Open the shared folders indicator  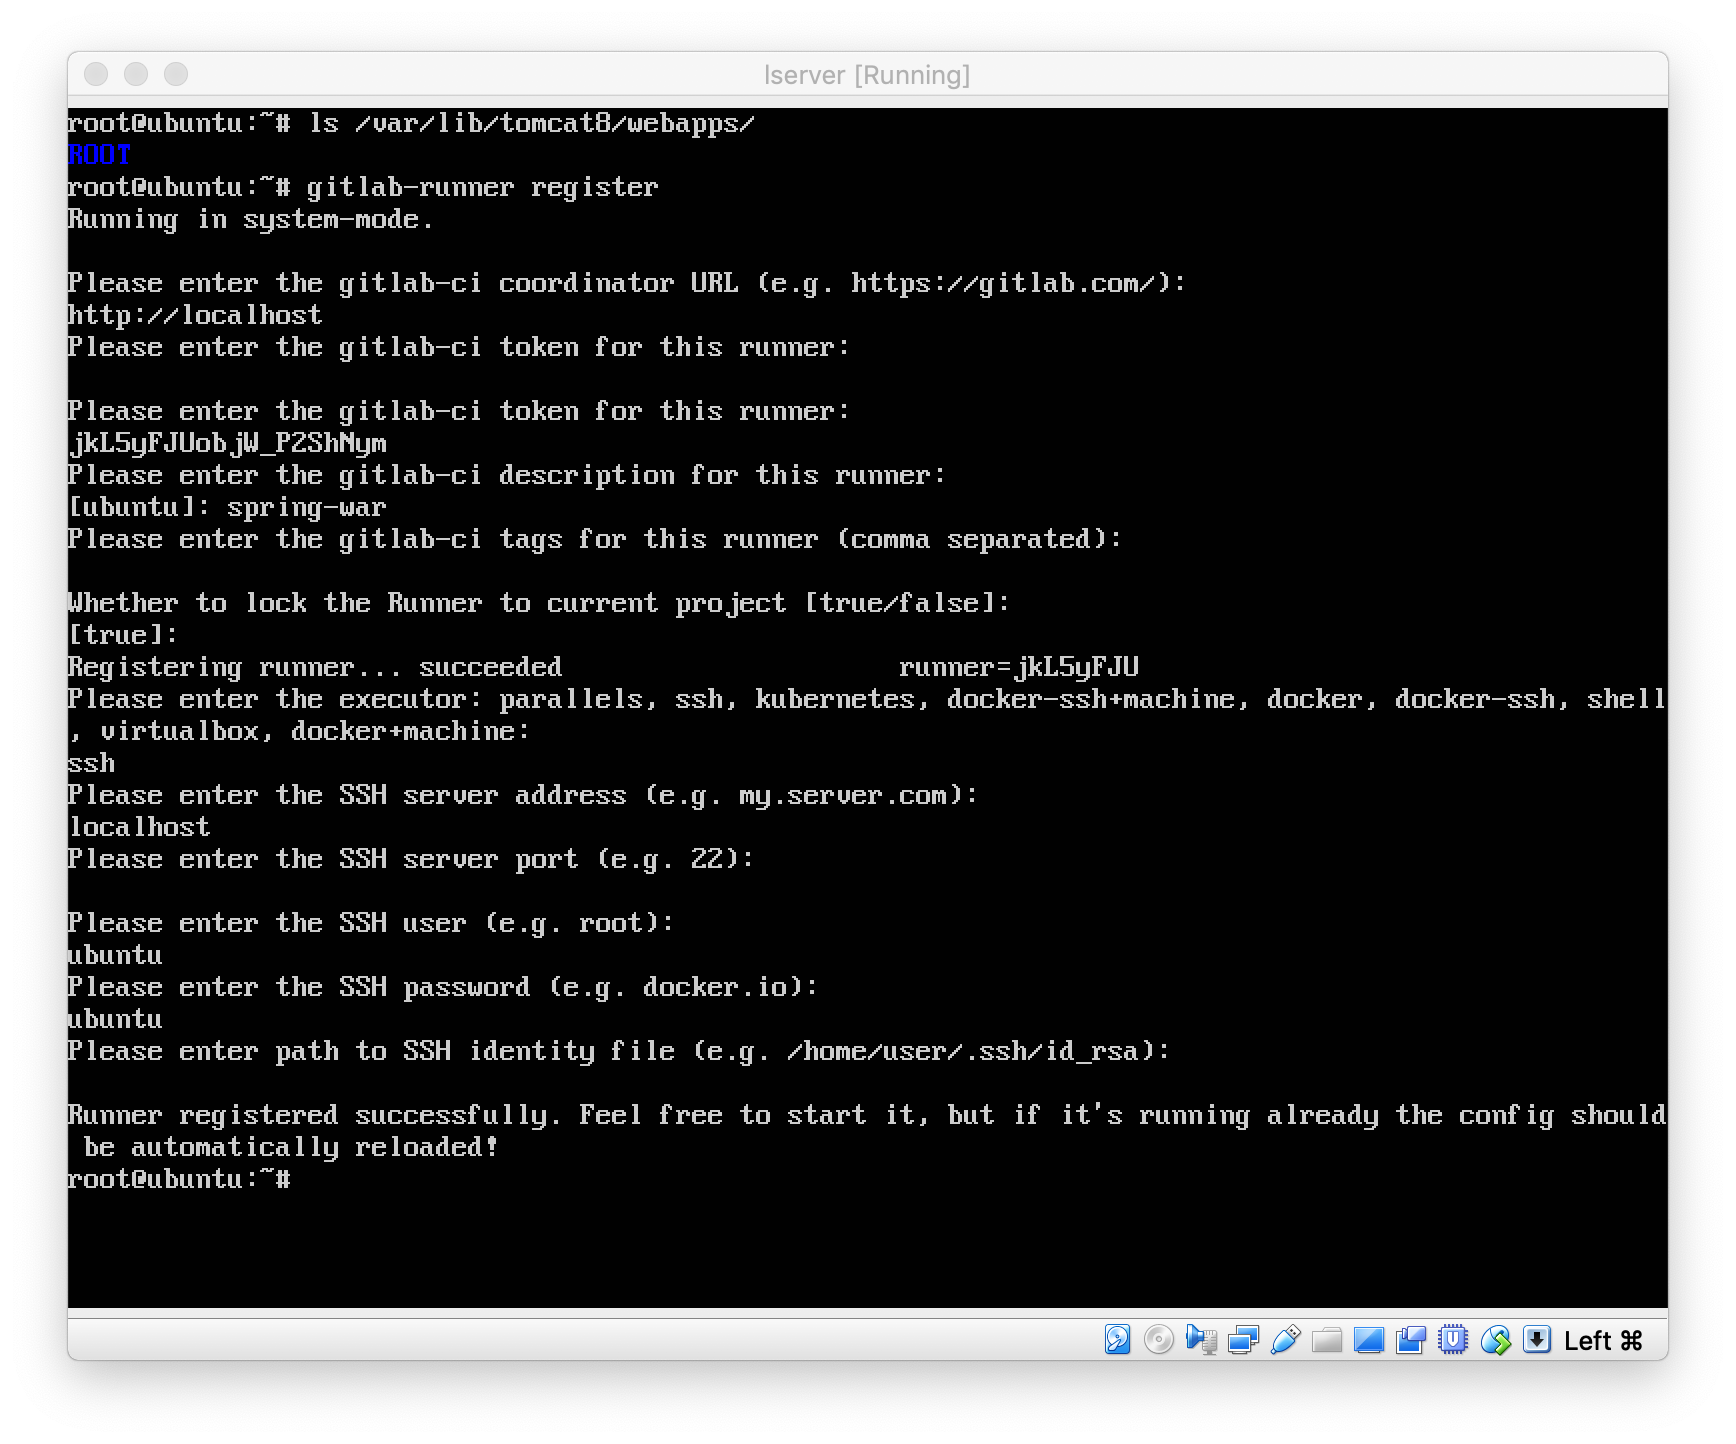pos(1327,1339)
